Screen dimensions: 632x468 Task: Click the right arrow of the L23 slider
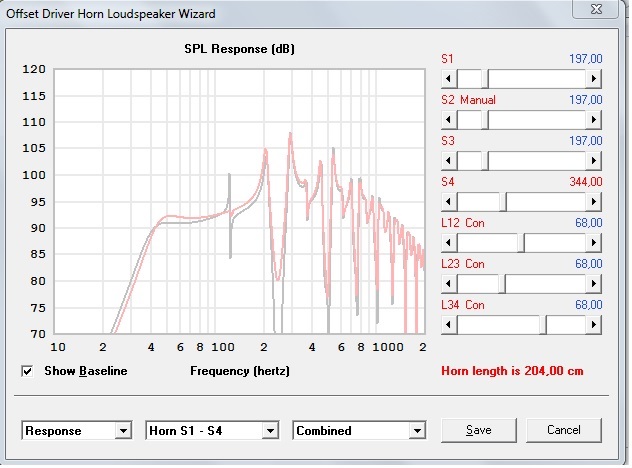click(x=594, y=284)
